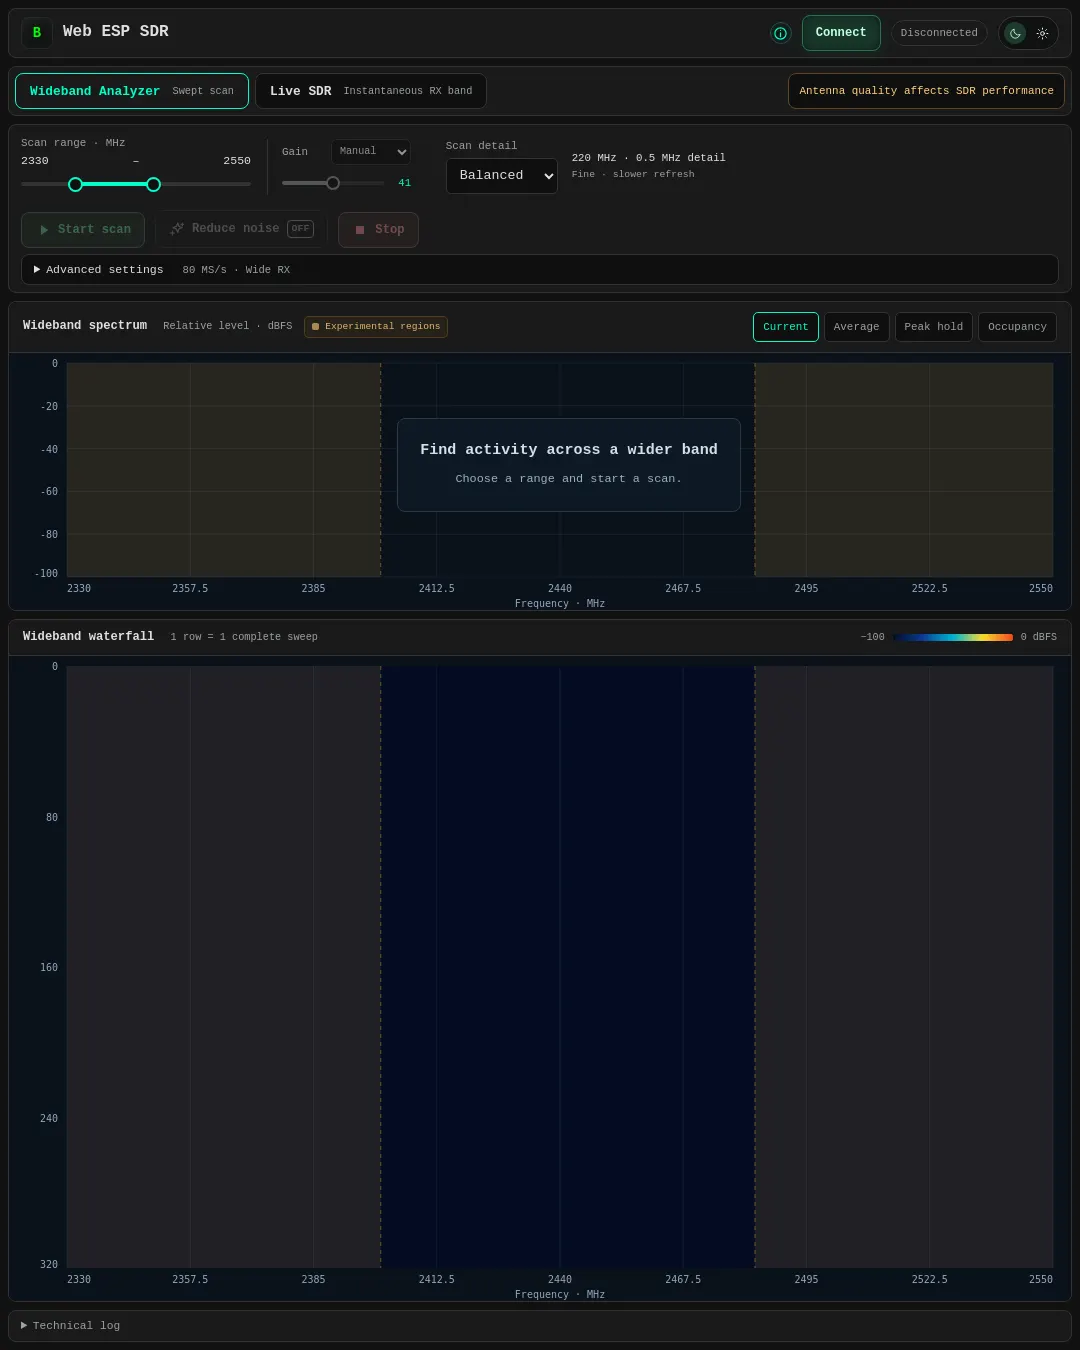Switch to light theme sun icon
The height and width of the screenshot is (1350, 1080).
point(1042,33)
